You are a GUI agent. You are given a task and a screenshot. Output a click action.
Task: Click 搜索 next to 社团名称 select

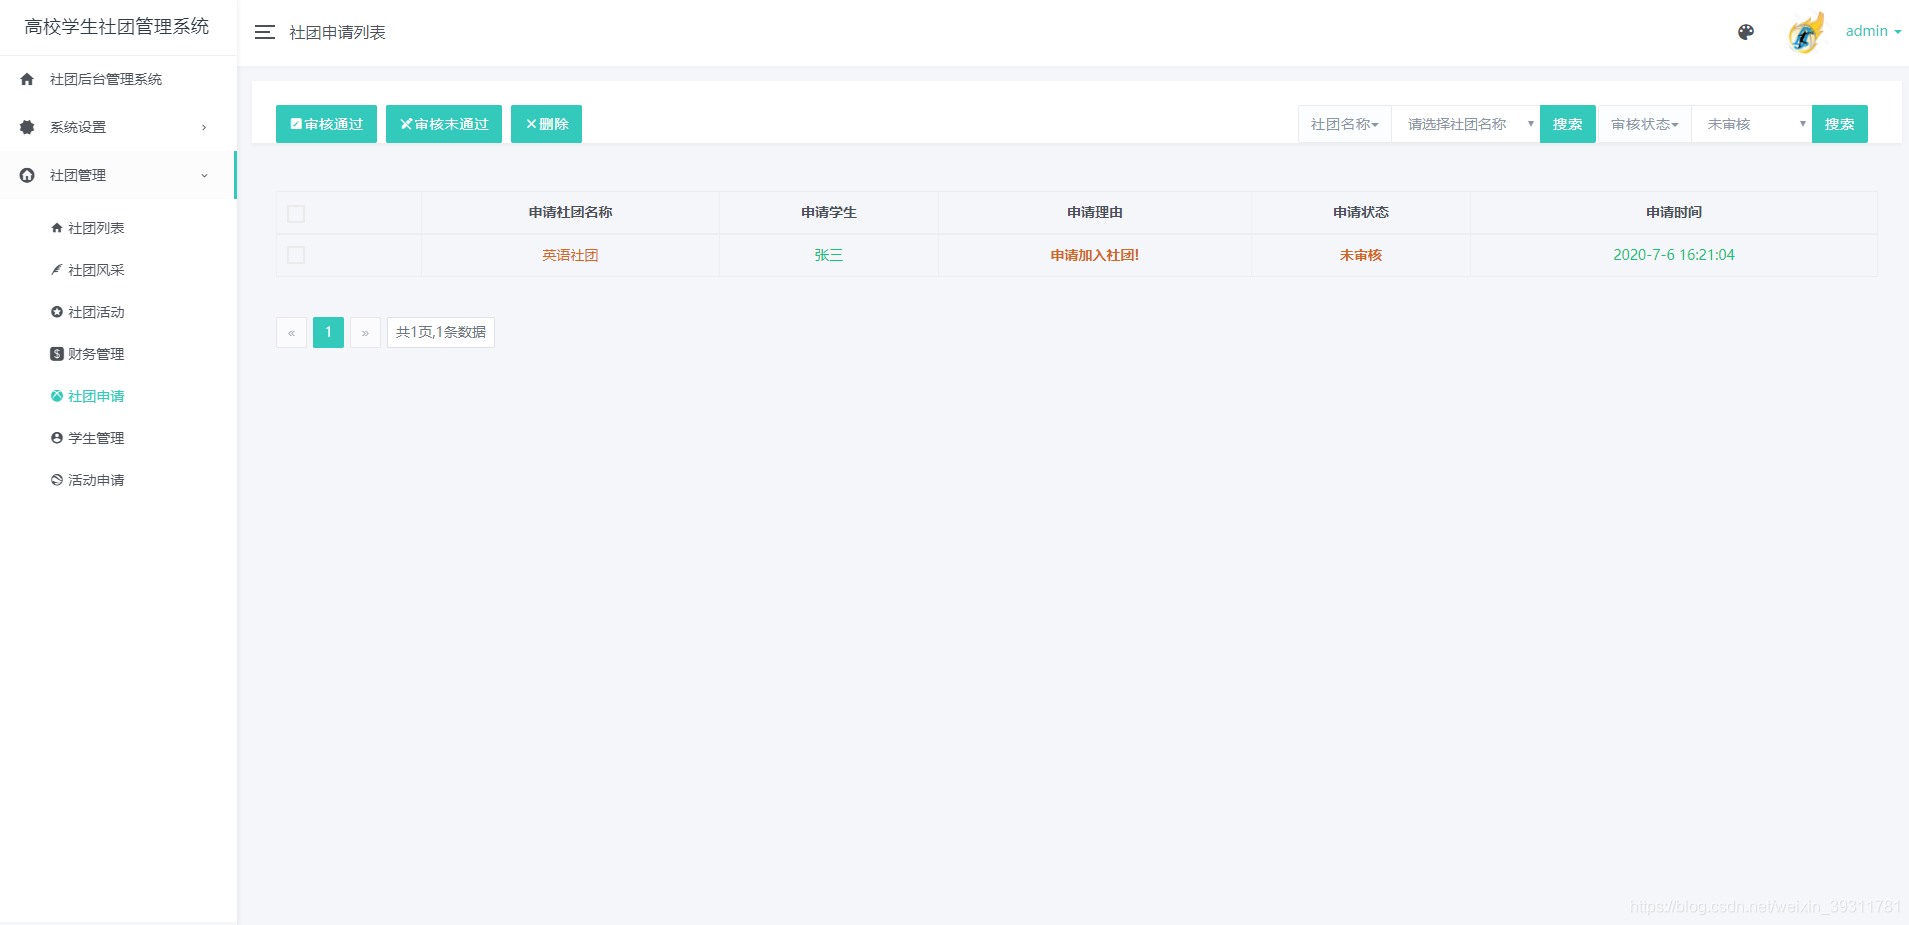(x=1568, y=124)
